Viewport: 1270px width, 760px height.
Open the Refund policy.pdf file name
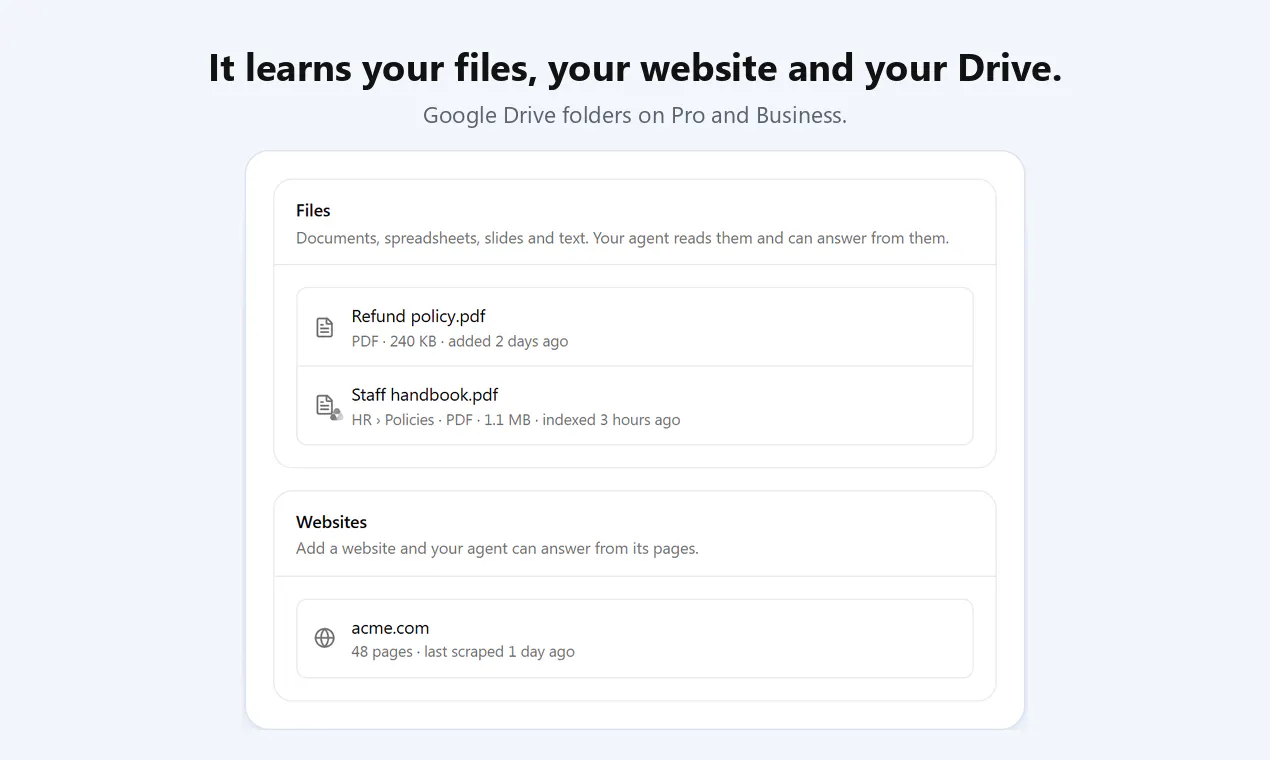coord(418,316)
